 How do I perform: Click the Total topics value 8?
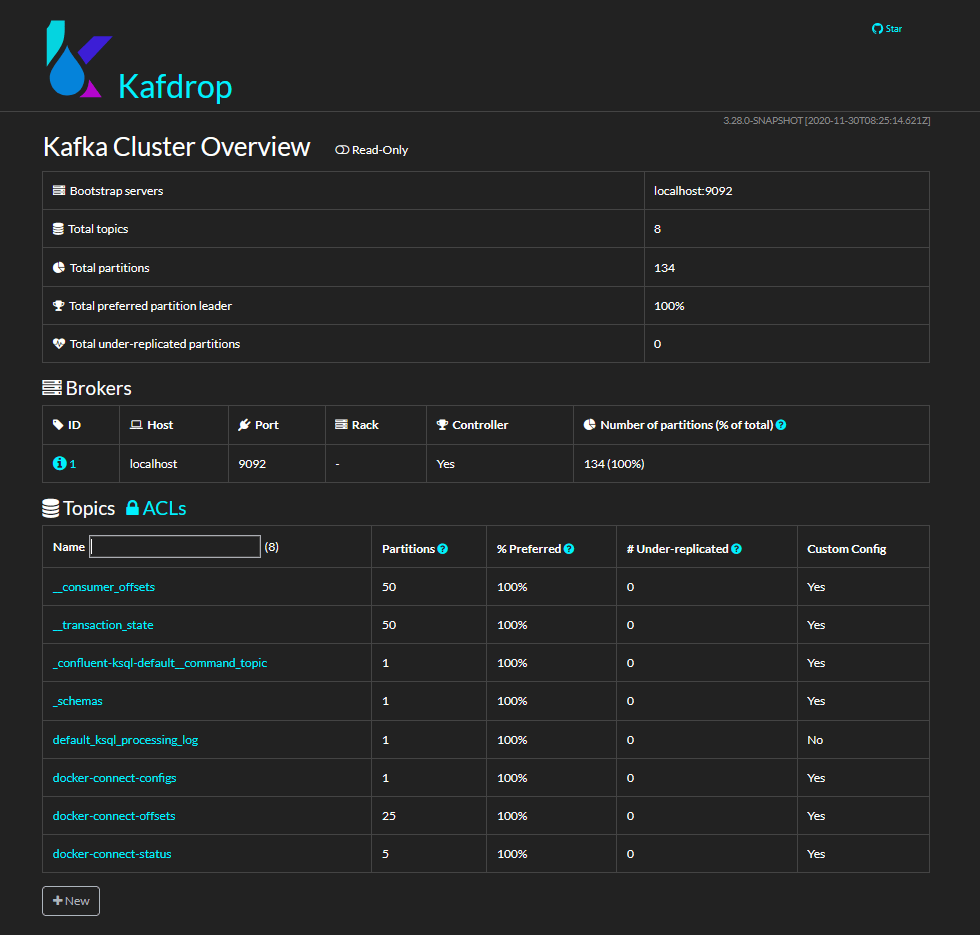point(658,229)
